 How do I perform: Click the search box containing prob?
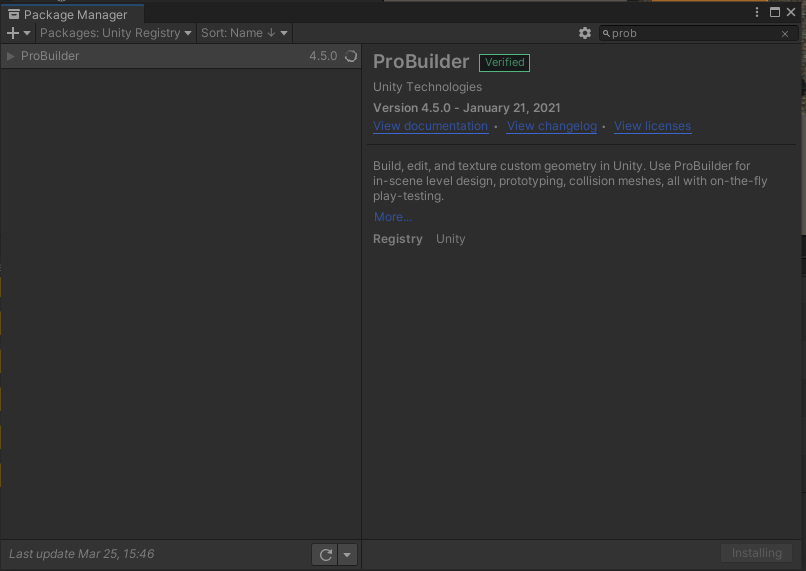tap(698, 33)
